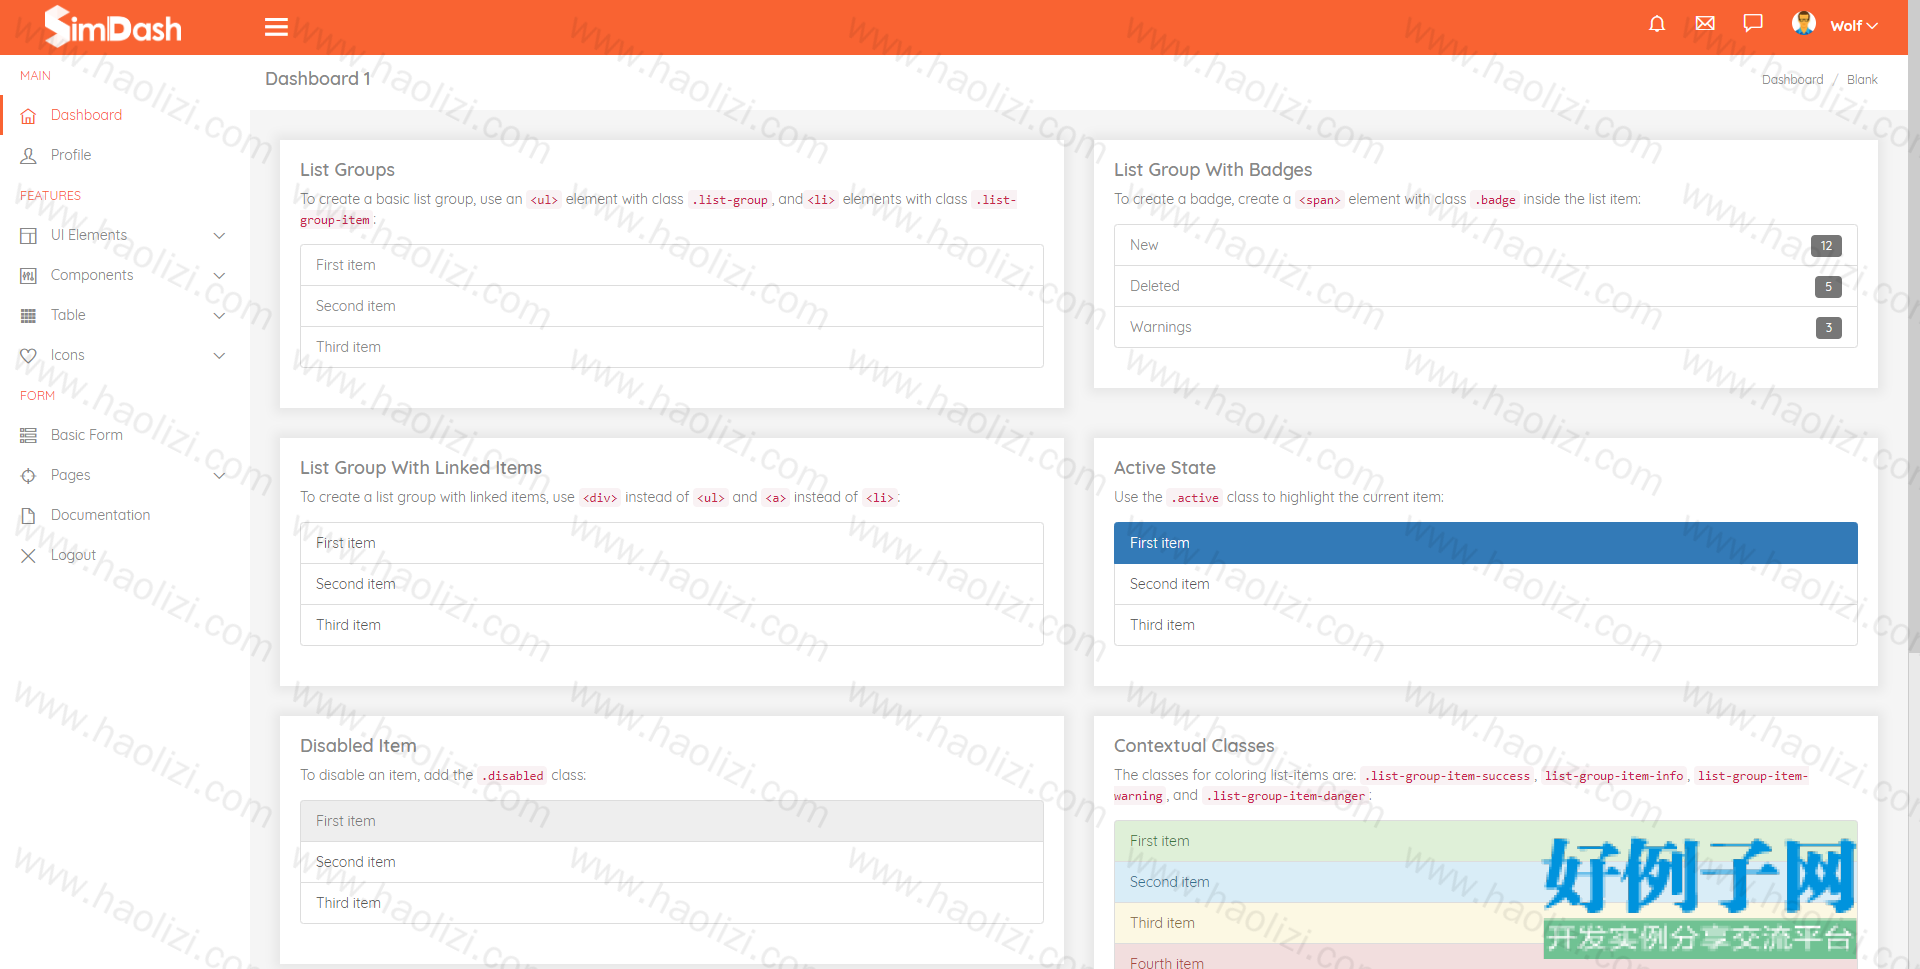Click the badge showing 5
This screenshot has height=969, width=1920.
pyautogui.click(x=1828, y=287)
